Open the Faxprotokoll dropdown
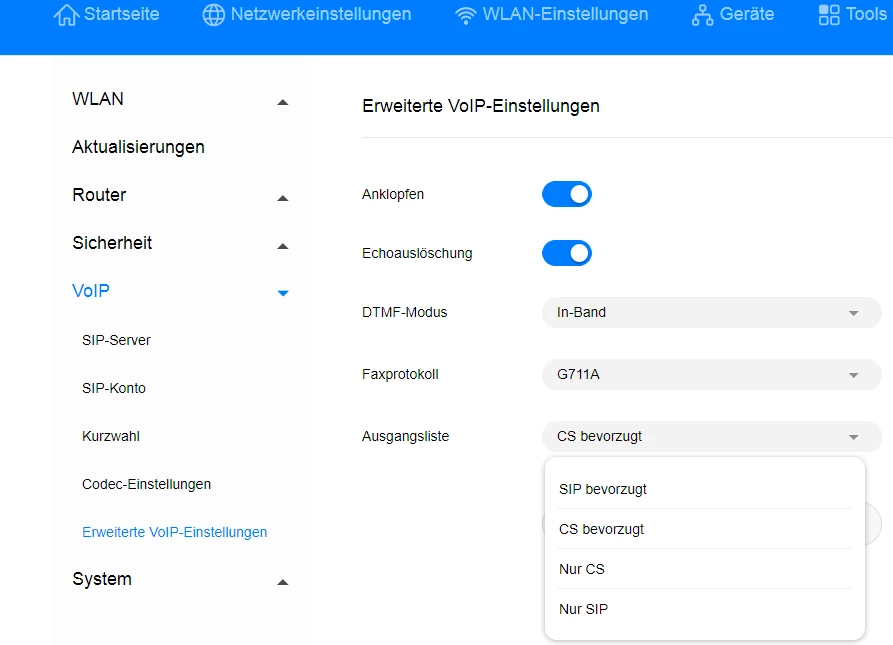Screen dimensions: 893x645 tap(711, 375)
